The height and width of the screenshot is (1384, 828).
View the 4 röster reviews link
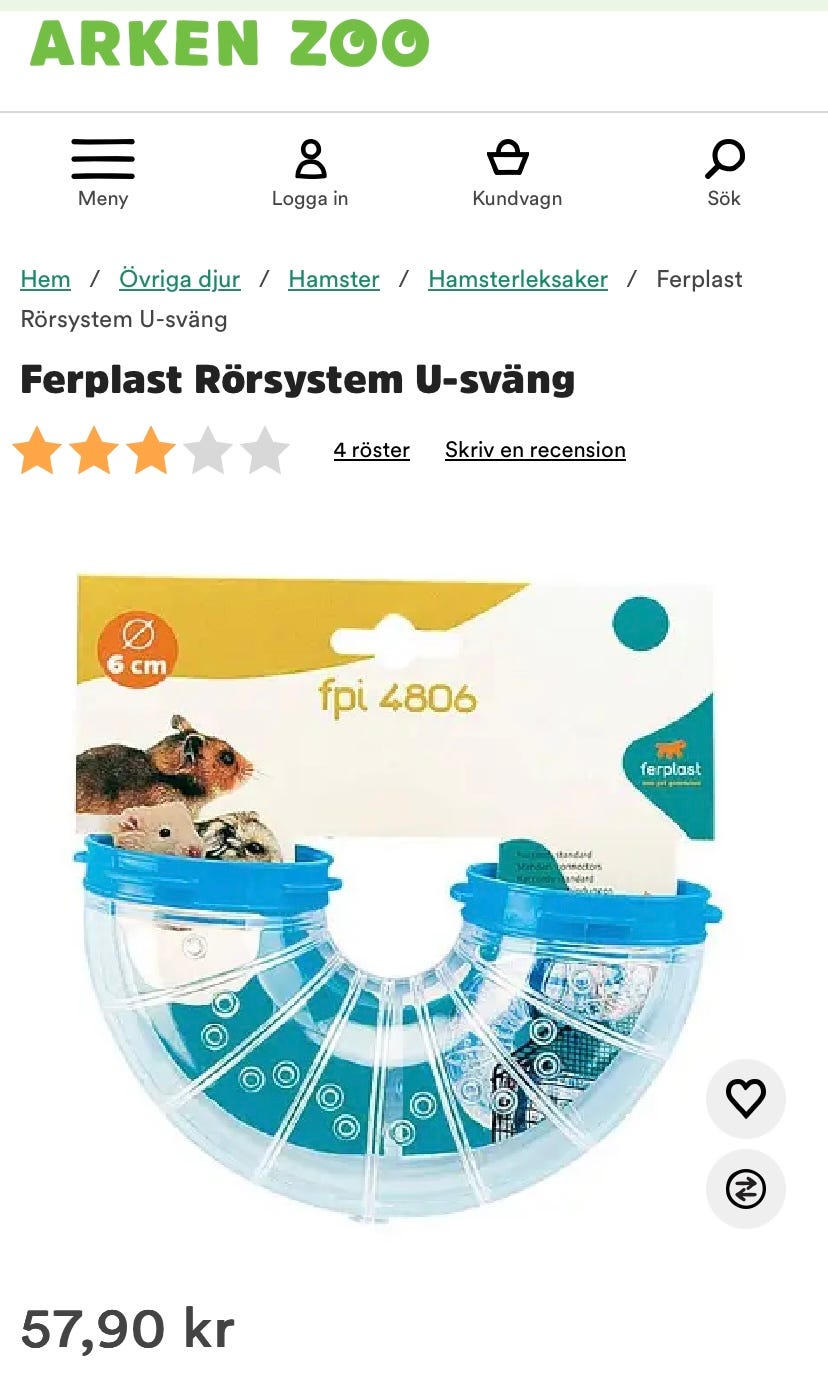click(x=372, y=450)
